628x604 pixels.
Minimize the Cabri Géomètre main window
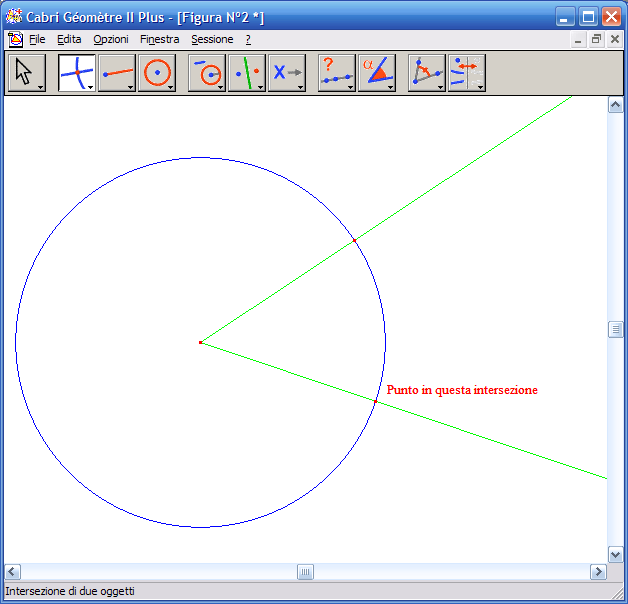click(565, 17)
